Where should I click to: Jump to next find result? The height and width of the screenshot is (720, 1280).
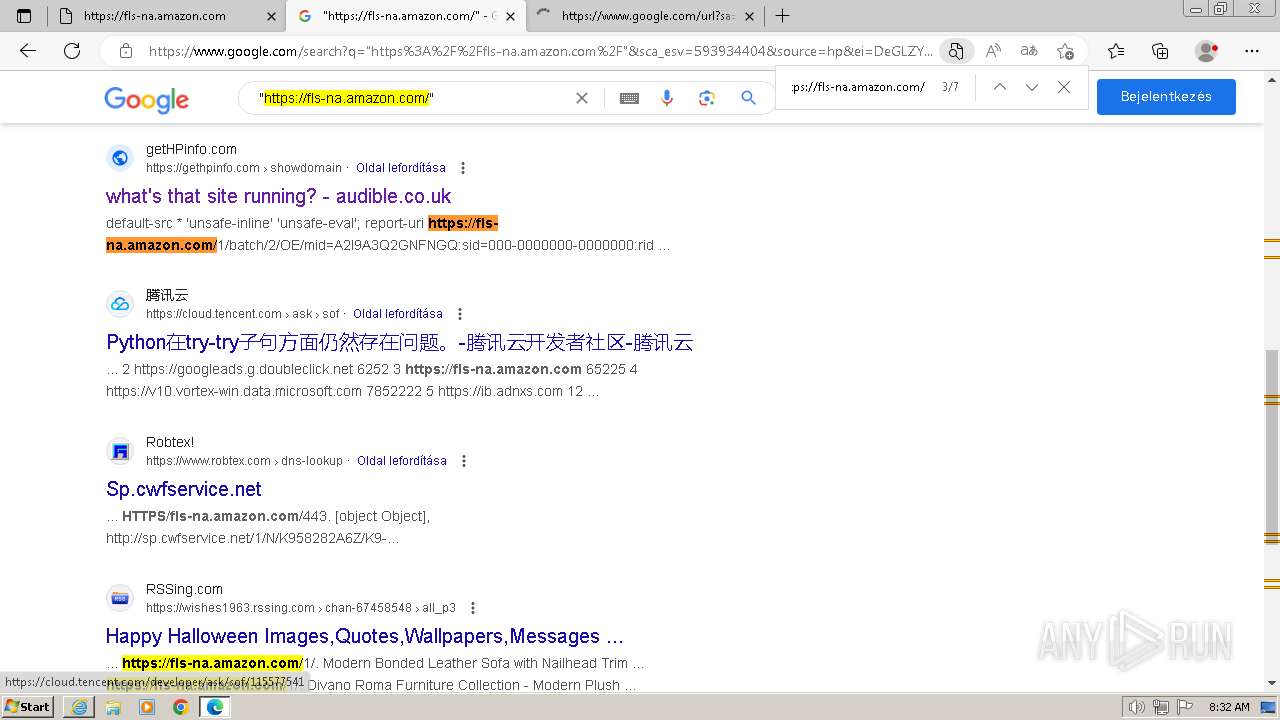coord(1032,87)
